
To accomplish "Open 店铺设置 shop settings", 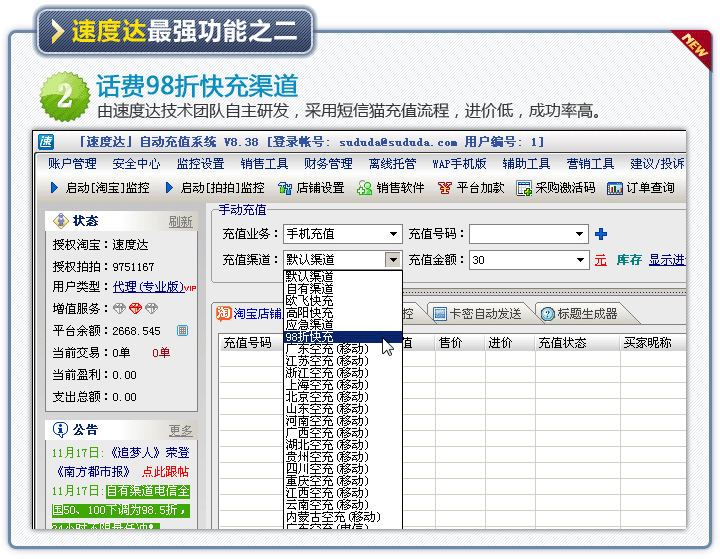I will tap(311, 187).
